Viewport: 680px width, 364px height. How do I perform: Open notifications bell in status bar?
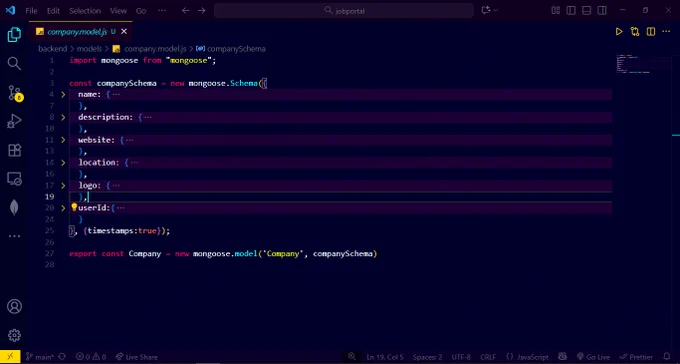[x=667, y=357]
